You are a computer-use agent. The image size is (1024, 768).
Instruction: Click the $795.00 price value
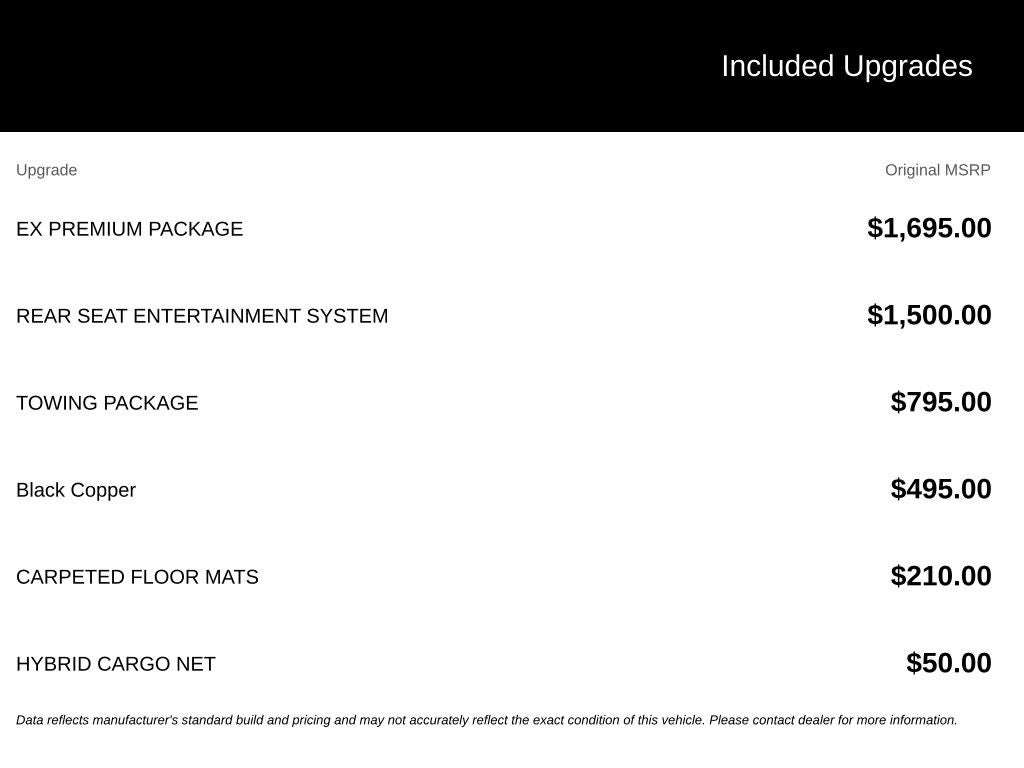(941, 402)
